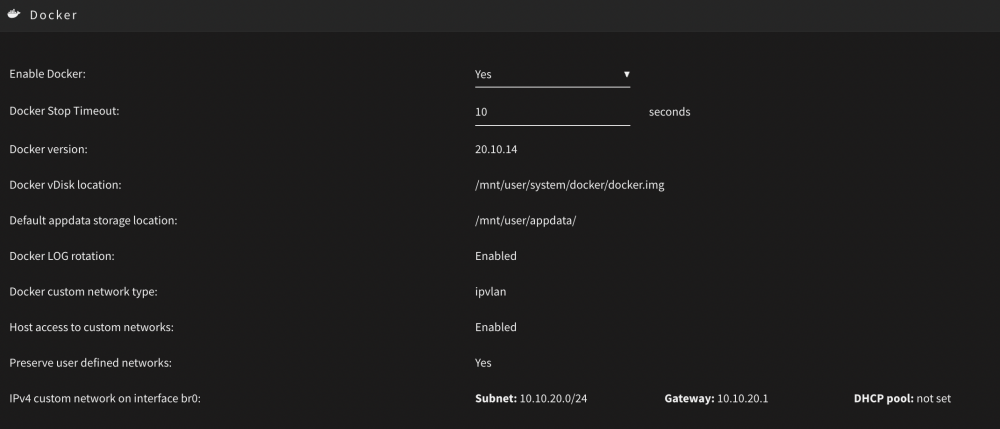Click the Yes value for preserve networks
This screenshot has width=1000, height=429.
coord(483,363)
